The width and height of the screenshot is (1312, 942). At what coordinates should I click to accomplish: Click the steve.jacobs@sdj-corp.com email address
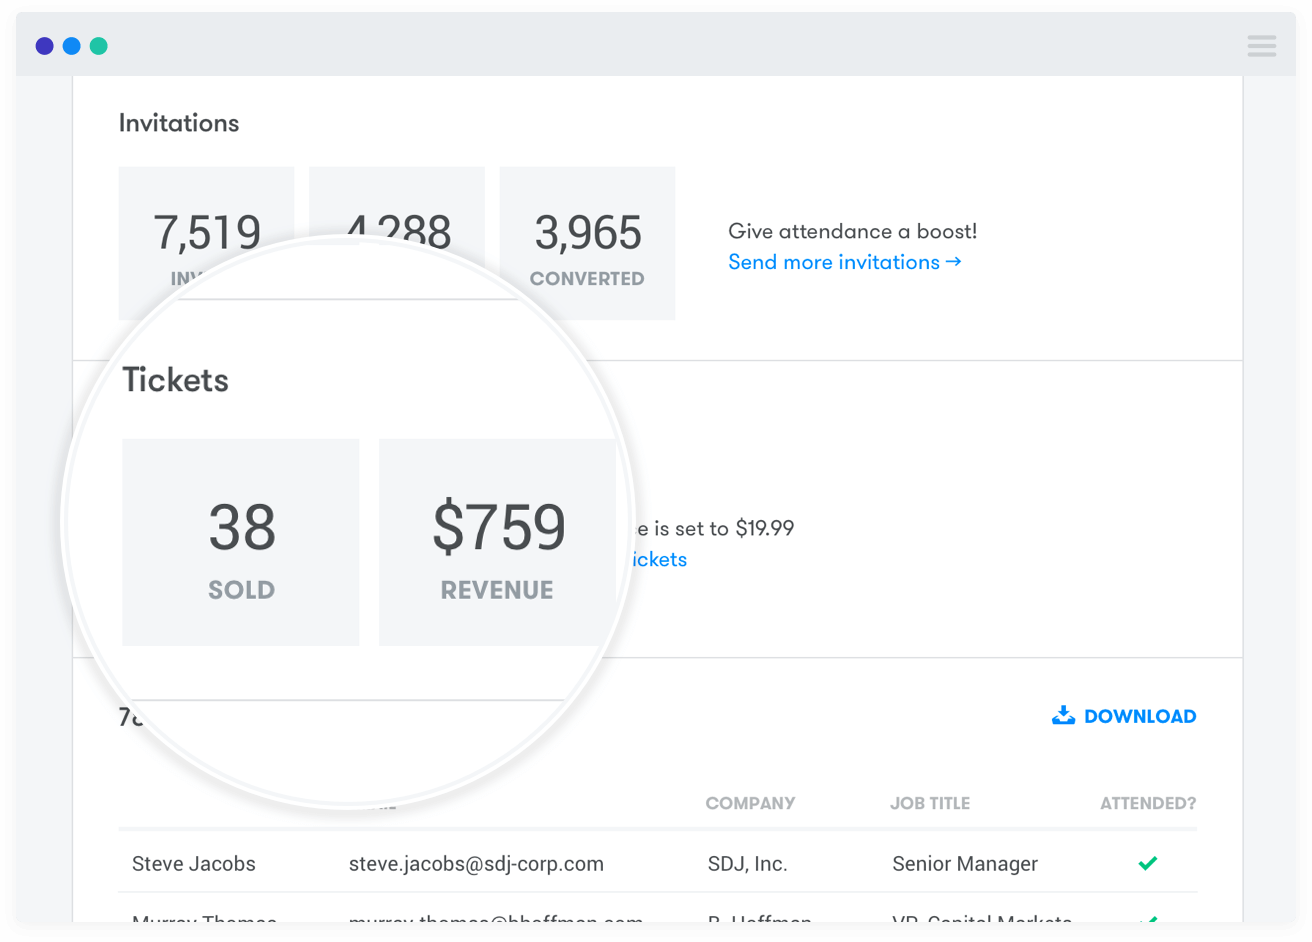click(x=476, y=864)
